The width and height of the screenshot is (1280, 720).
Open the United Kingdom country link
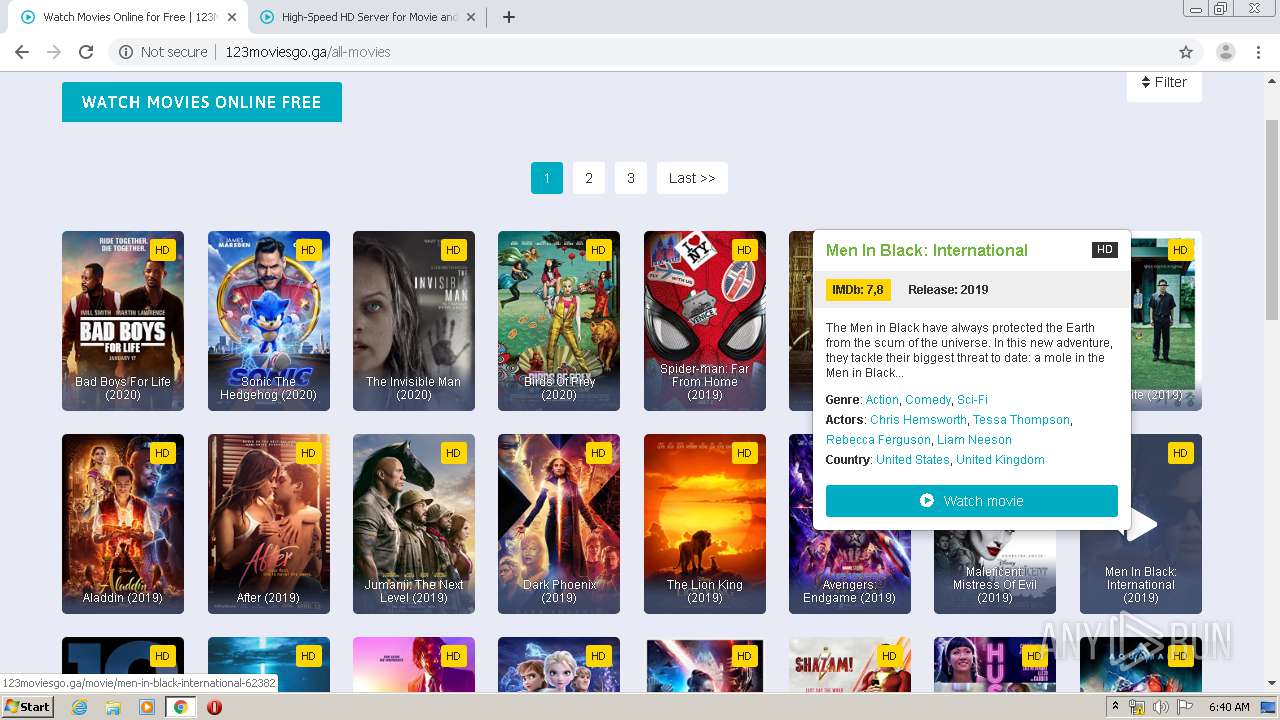1000,460
